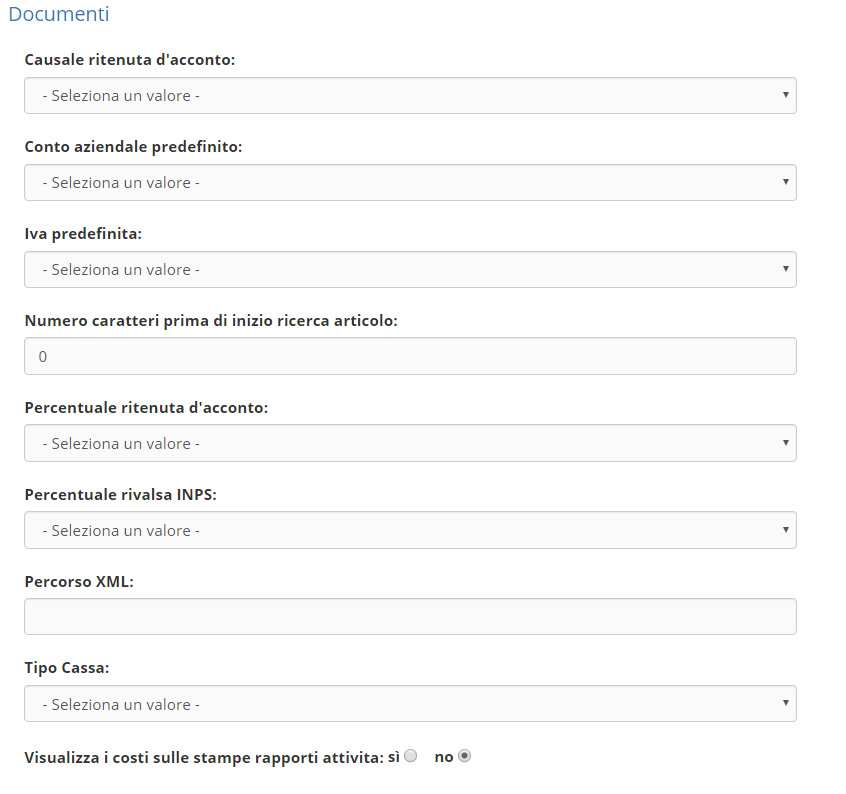Focus the Numero caratteri ricerca articolo field
The width and height of the screenshot is (846, 794).
pyautogui.click(x=410, y=357)
